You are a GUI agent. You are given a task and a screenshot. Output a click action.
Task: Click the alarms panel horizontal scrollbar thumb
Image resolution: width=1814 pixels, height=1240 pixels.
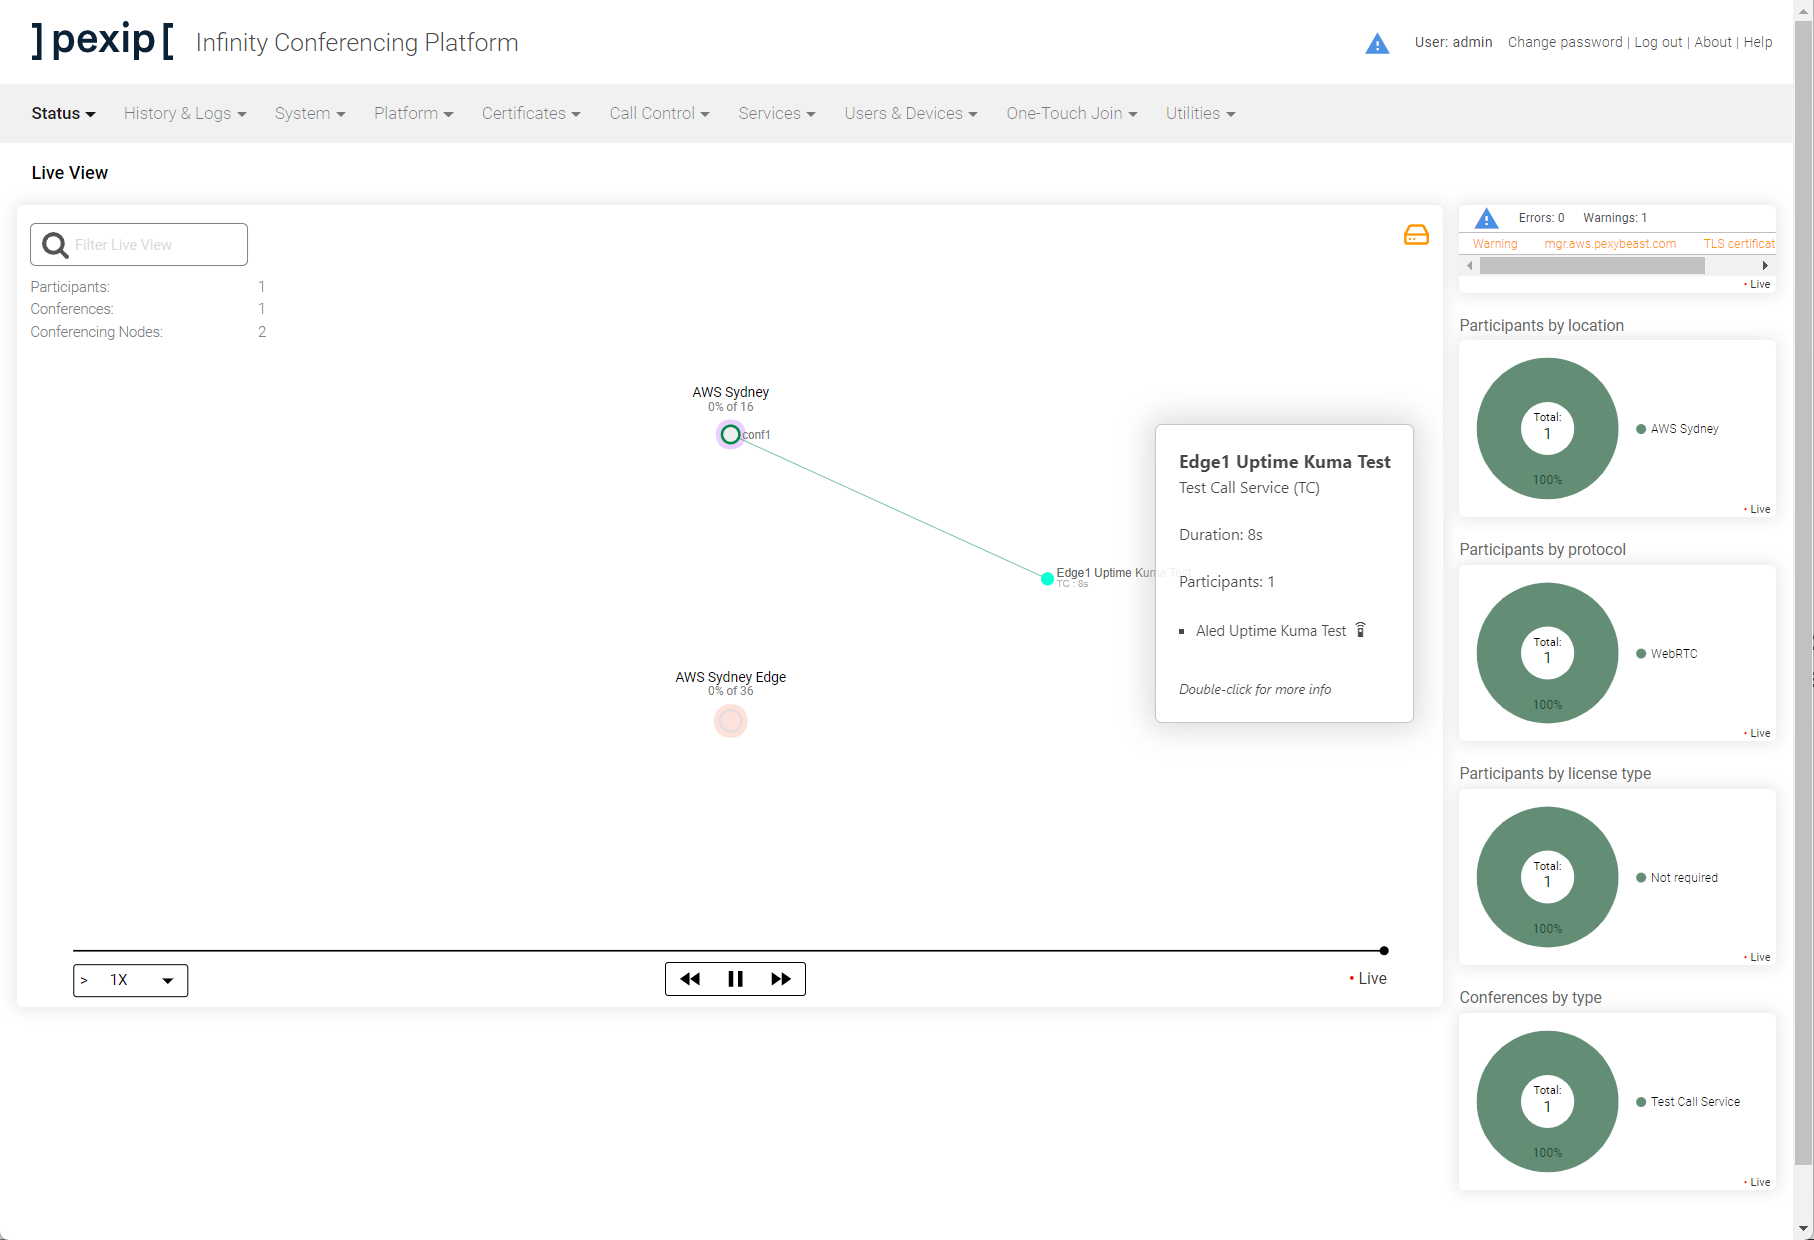1592,266
